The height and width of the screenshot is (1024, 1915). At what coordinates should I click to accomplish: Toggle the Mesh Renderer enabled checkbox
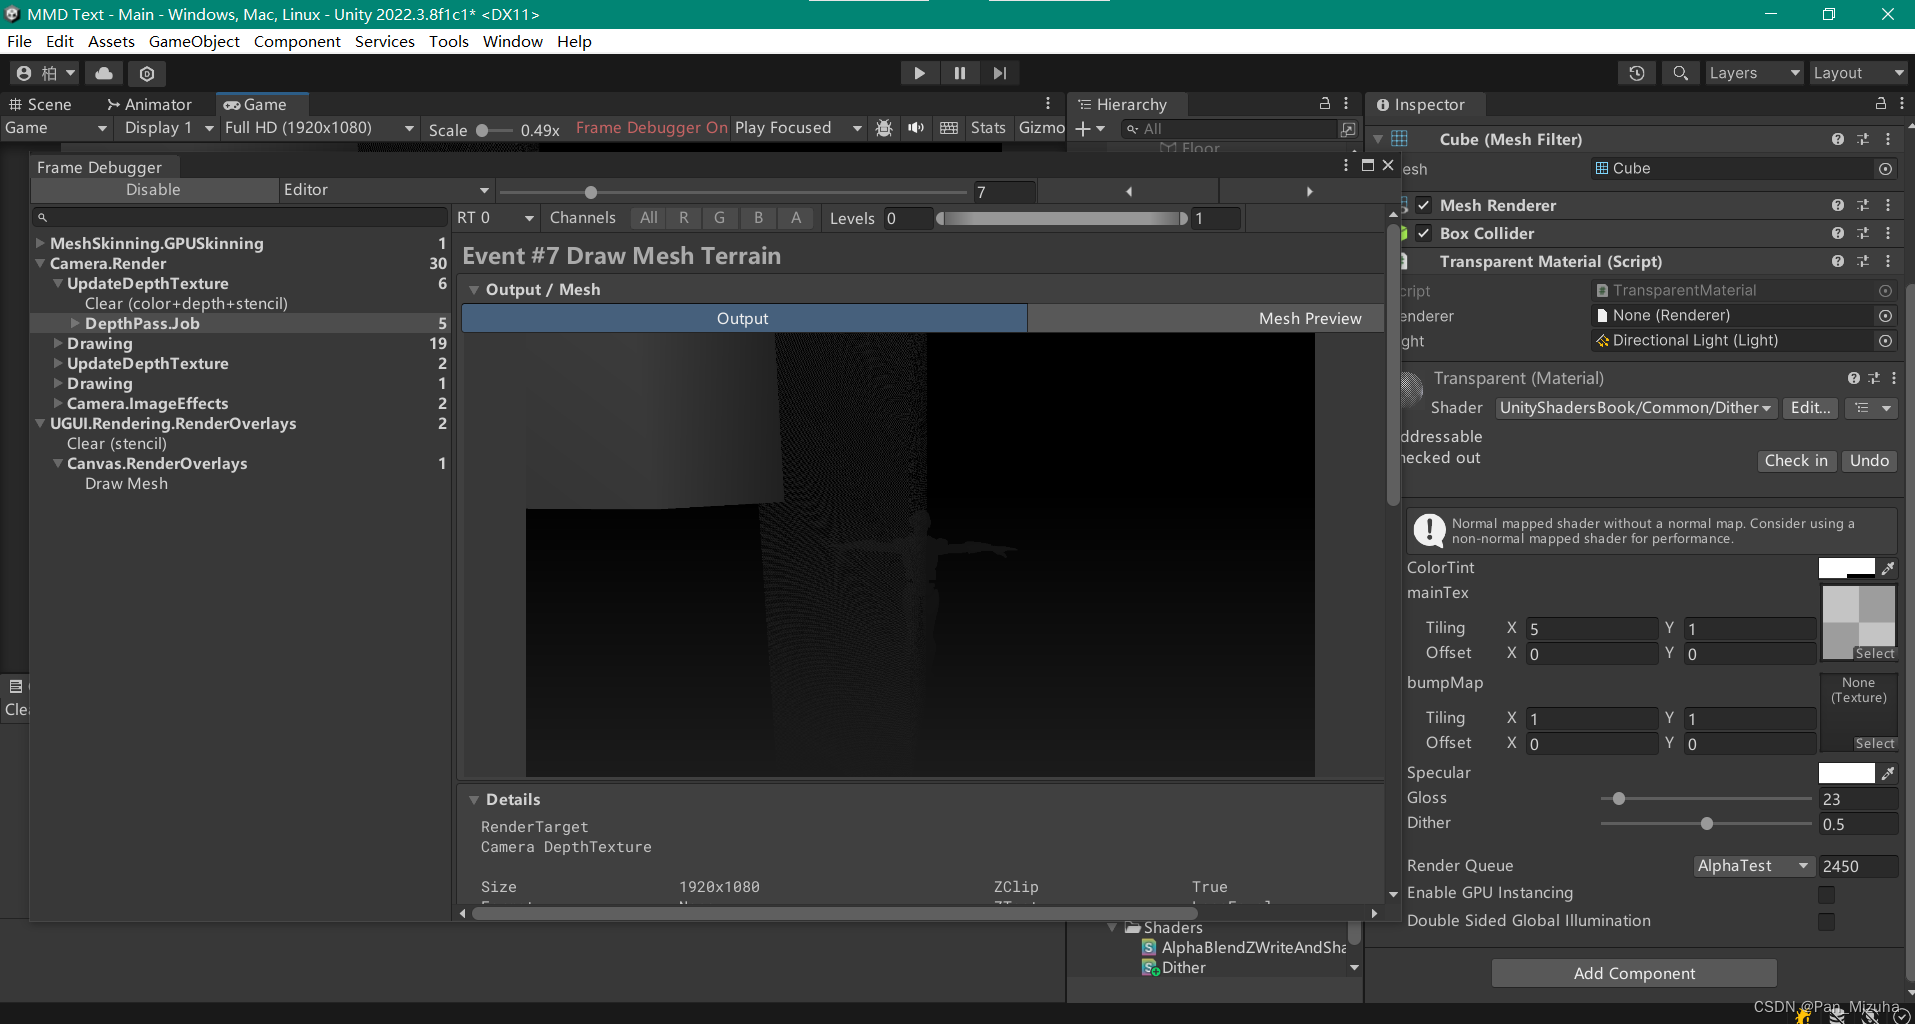click(x=1424, y=205)
